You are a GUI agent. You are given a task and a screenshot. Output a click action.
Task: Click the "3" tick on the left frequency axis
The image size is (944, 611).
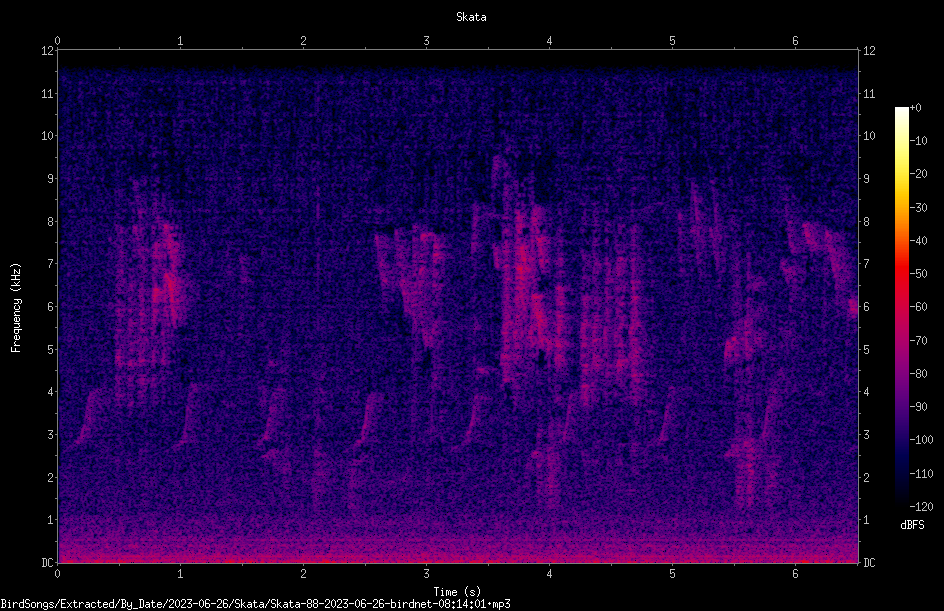[51, 435]
